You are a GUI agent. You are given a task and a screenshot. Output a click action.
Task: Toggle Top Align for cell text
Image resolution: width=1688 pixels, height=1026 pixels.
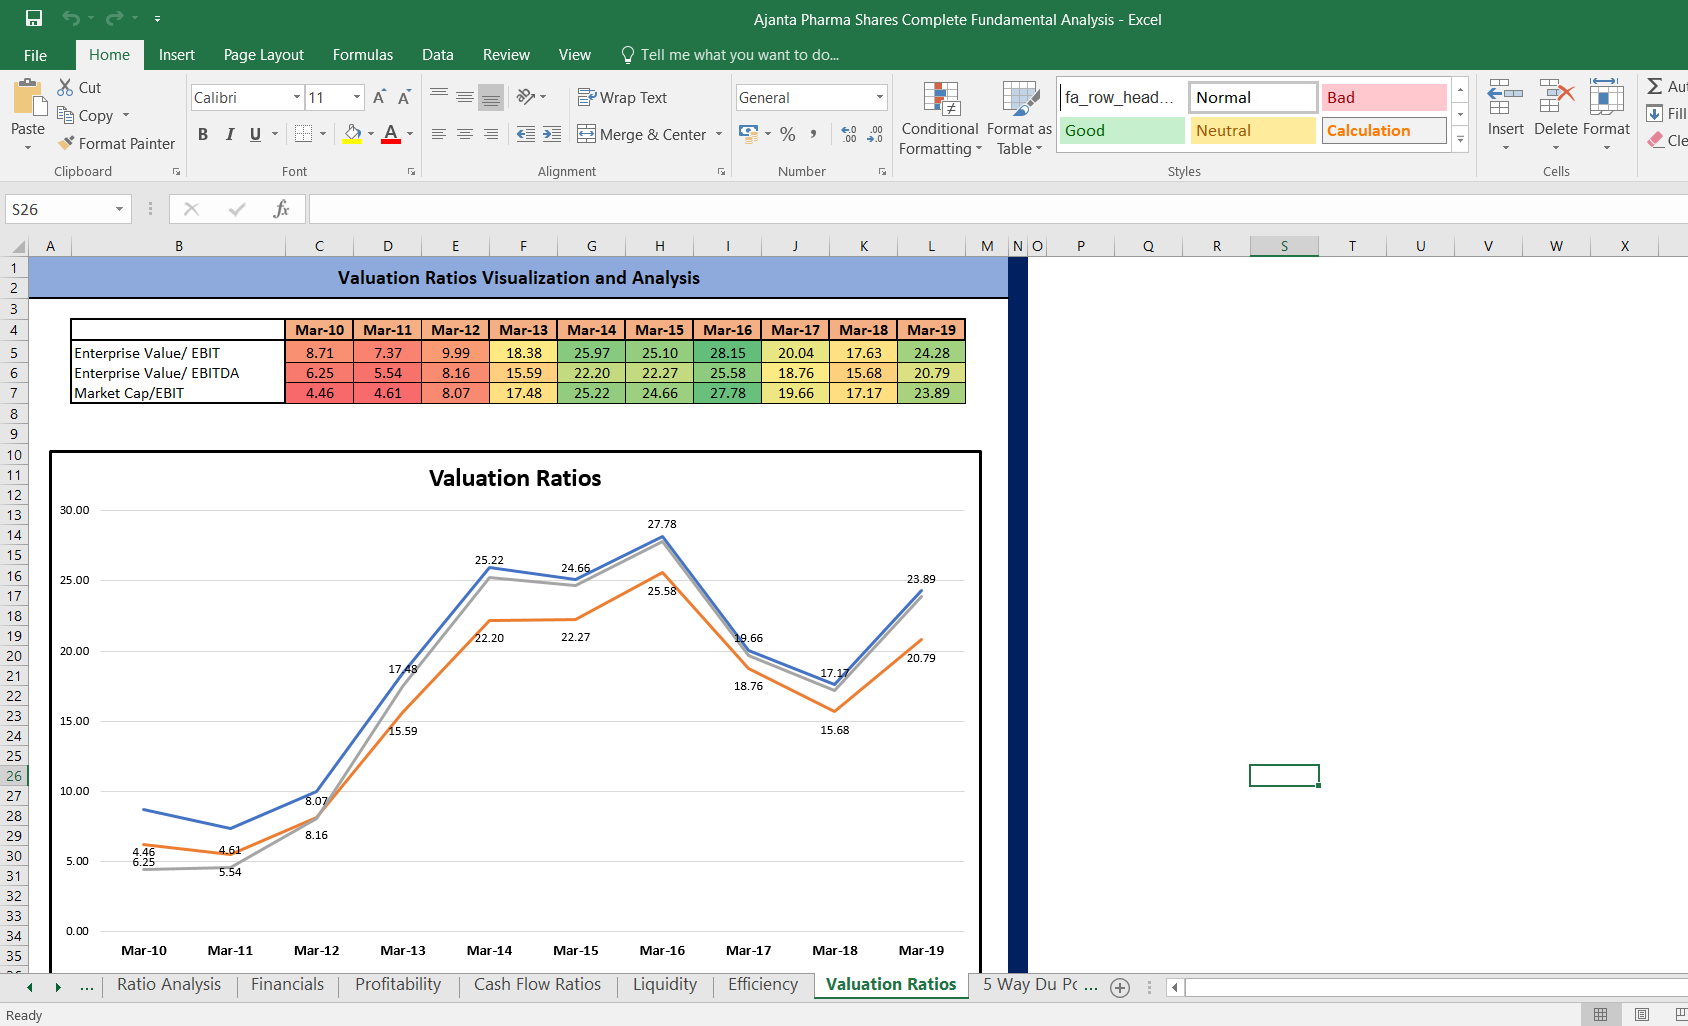(439, 97)
